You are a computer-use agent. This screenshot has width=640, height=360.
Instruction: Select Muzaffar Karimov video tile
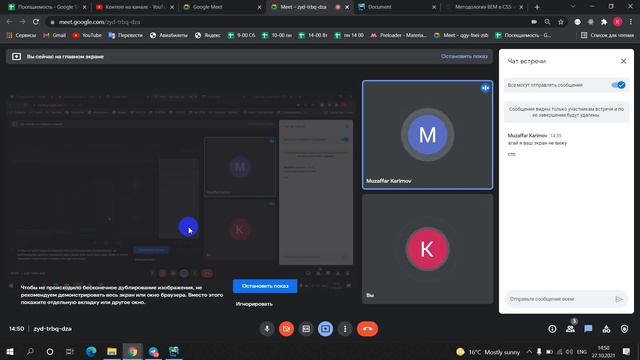click(427, 135)
